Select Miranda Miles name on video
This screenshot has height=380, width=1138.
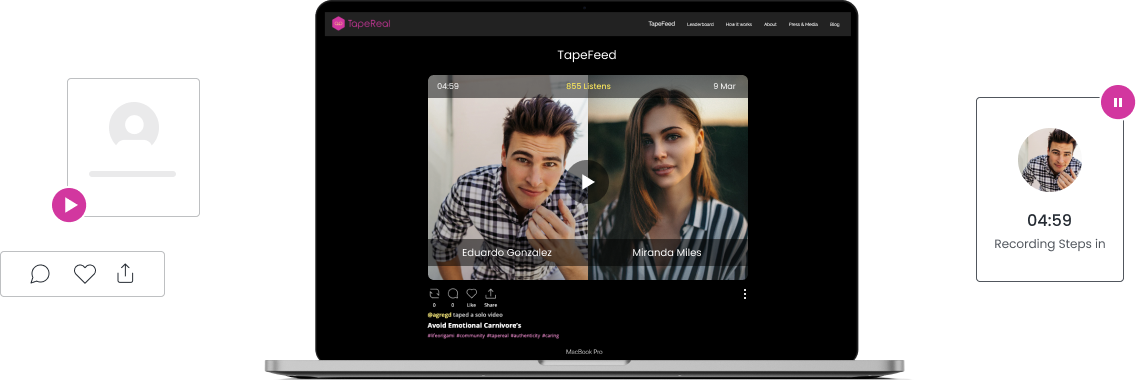(x=667, y=253)
